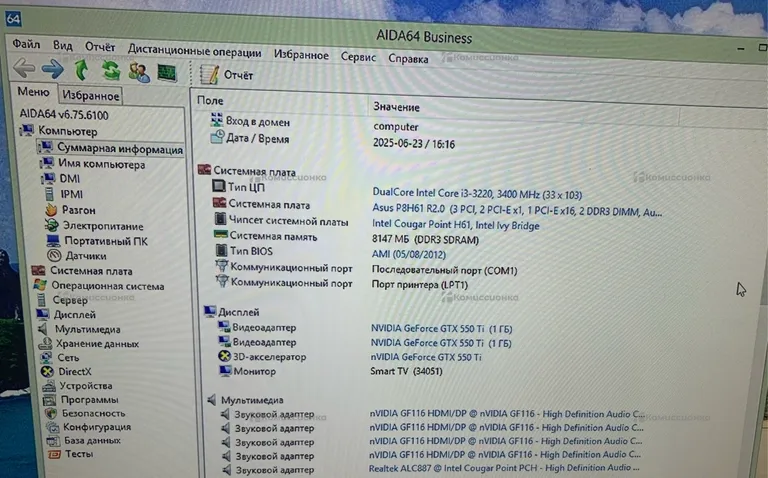Open the DualCore Intel Core i3-3220 link
This screenshot has width=768, height=478.
pyautogui.click(x=477, y=194)
